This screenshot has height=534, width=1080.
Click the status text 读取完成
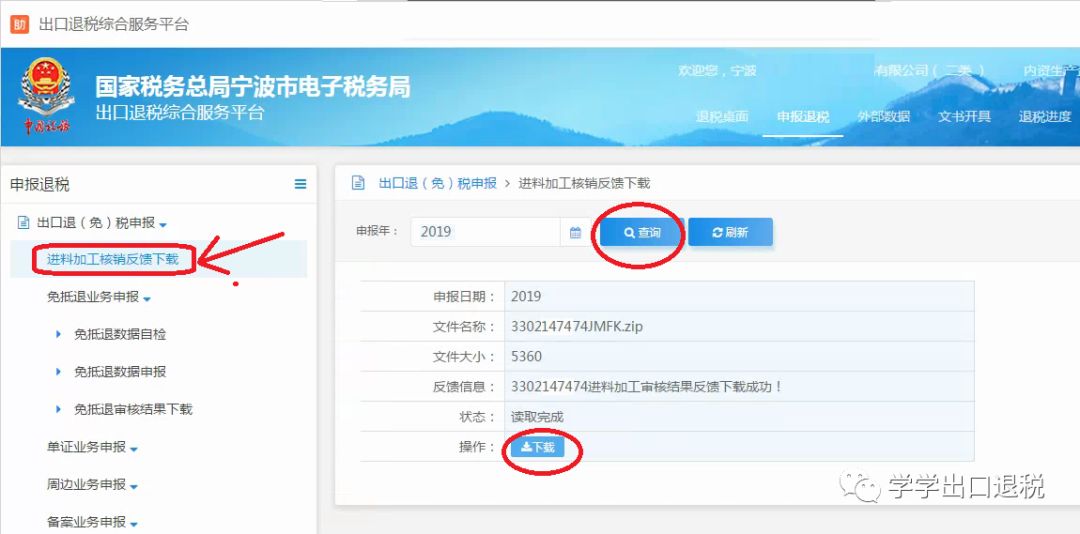[x=537, y=417]
